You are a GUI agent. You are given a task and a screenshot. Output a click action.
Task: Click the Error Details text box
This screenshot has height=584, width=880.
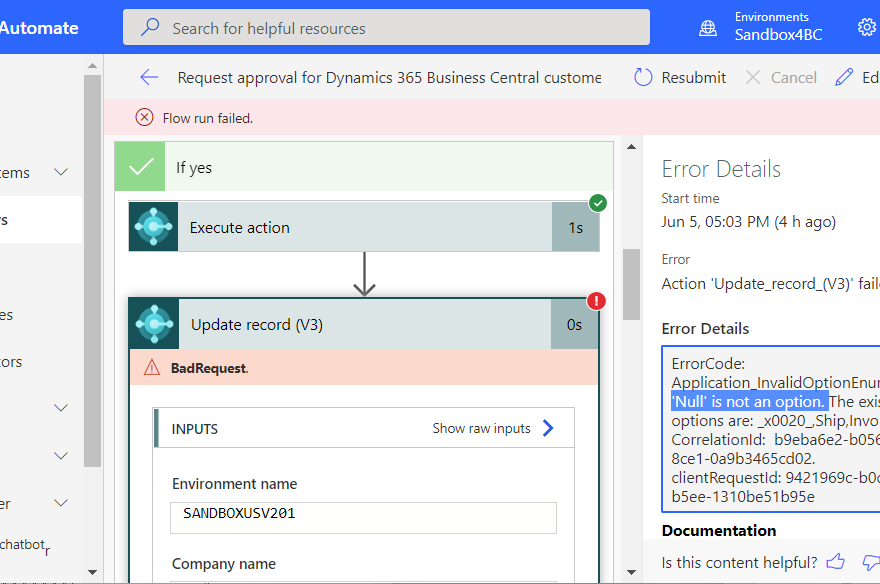(x=771, y=429)
